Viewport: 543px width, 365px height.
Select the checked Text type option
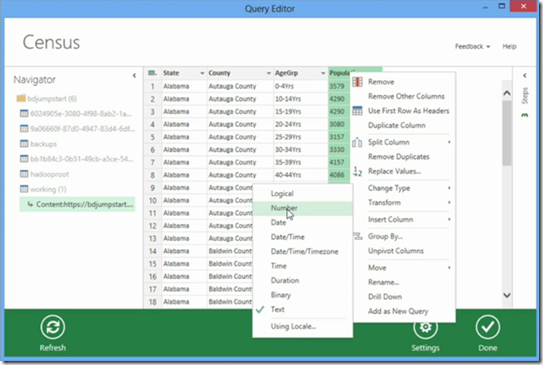[x=303, y=310]
